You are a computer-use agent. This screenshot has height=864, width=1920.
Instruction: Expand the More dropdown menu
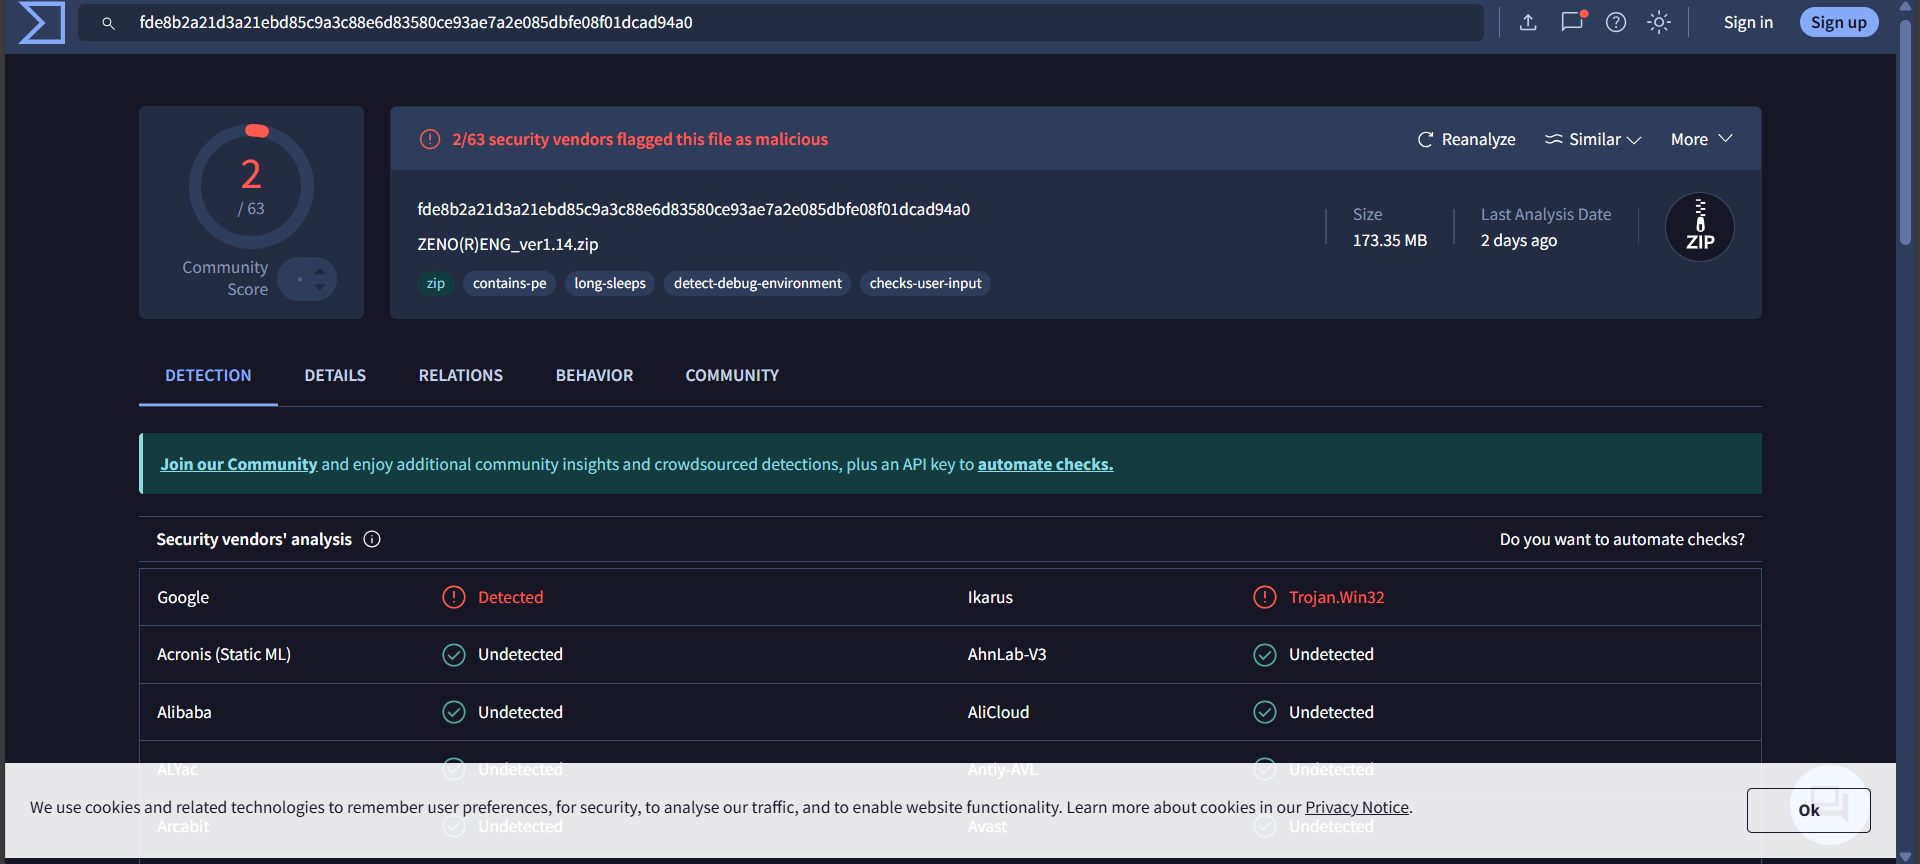[1702, 139]
